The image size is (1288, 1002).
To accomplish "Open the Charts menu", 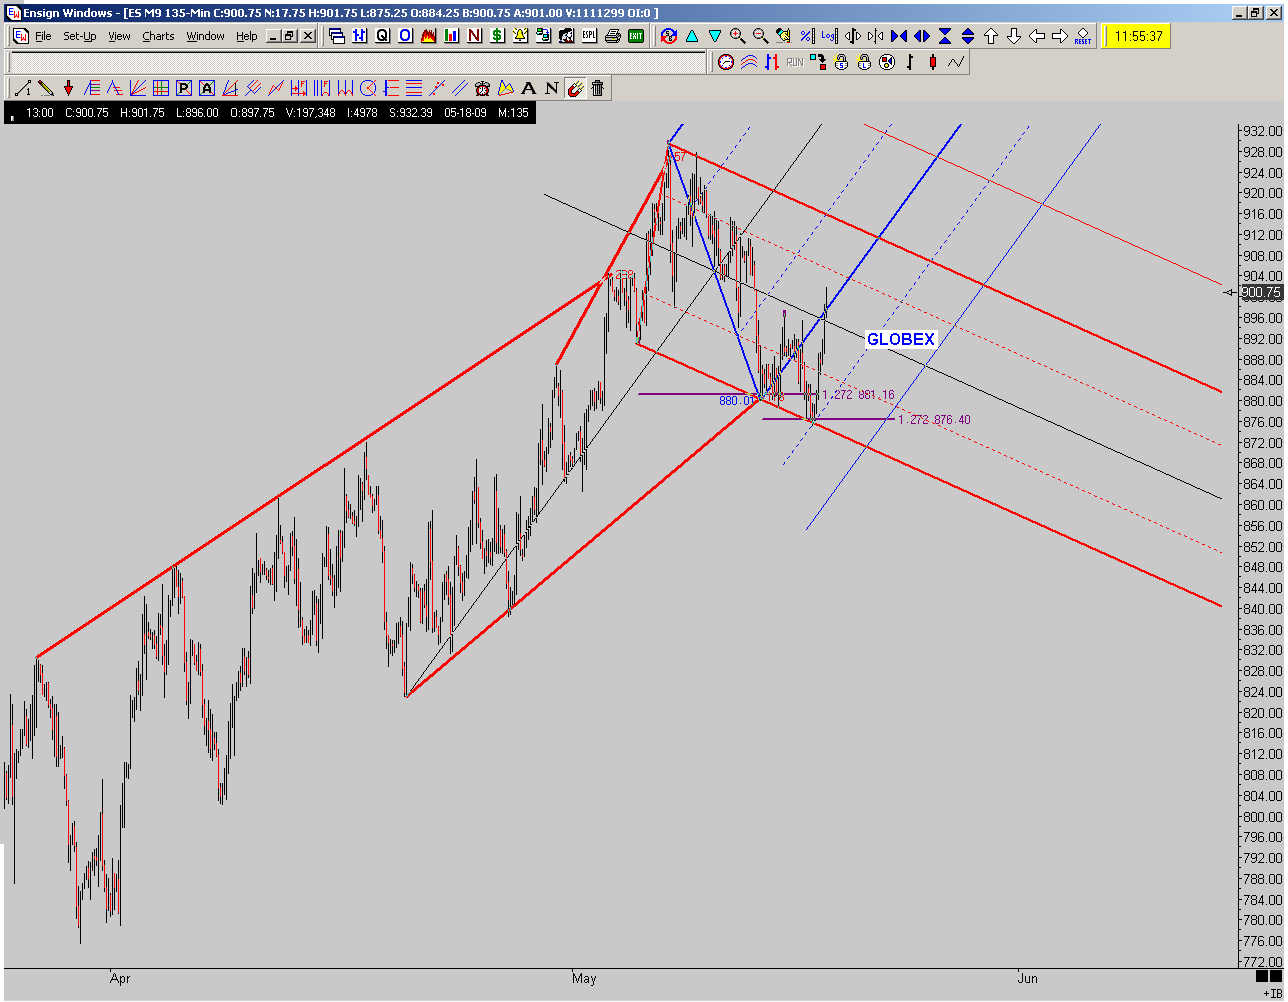I will 158,36.
